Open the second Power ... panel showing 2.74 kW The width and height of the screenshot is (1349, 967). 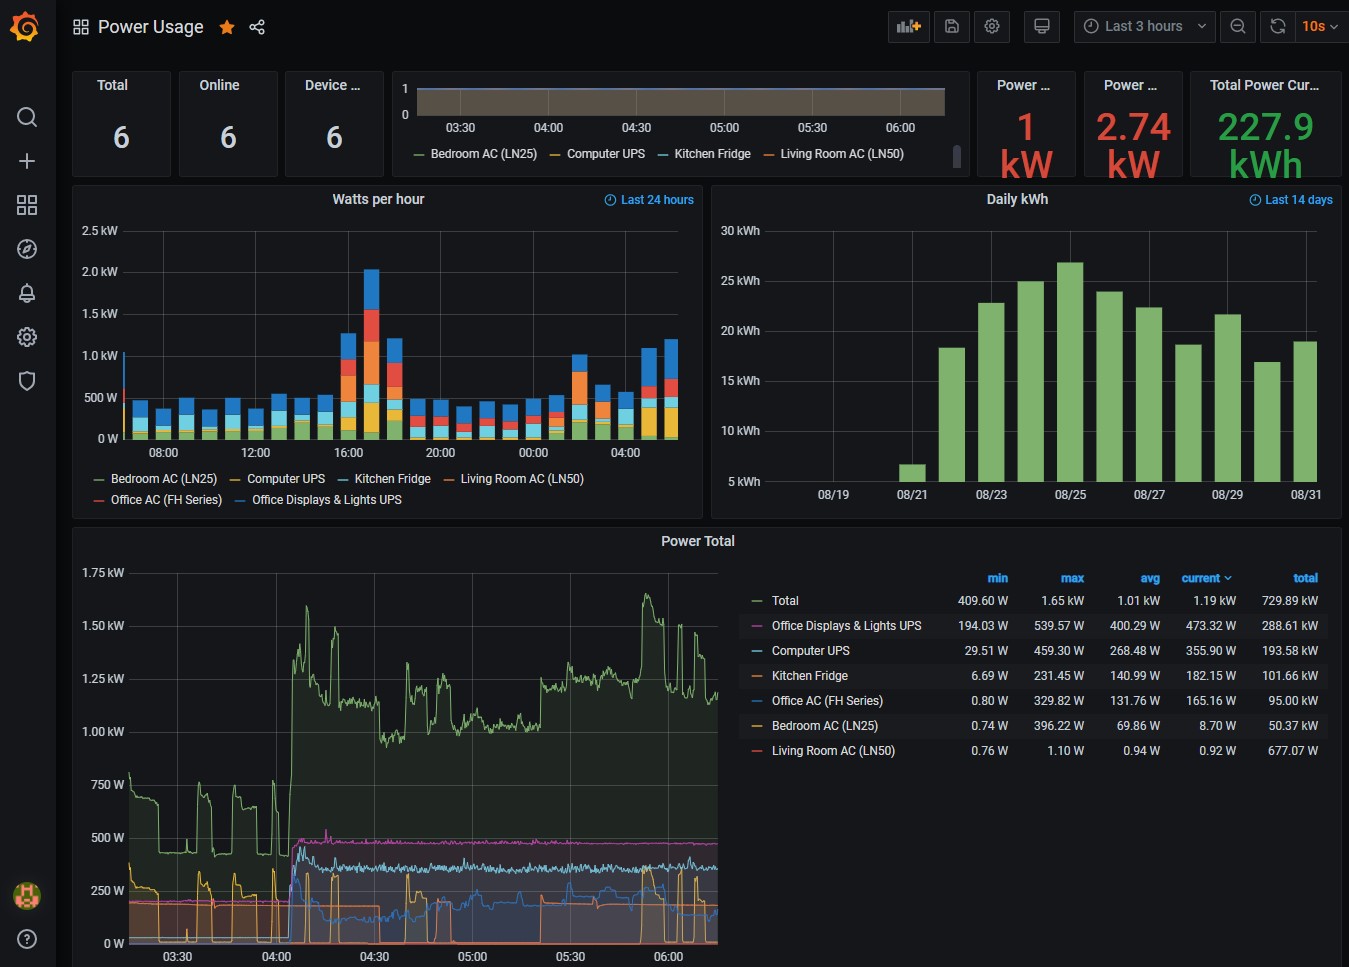(x=1130, y=85)
